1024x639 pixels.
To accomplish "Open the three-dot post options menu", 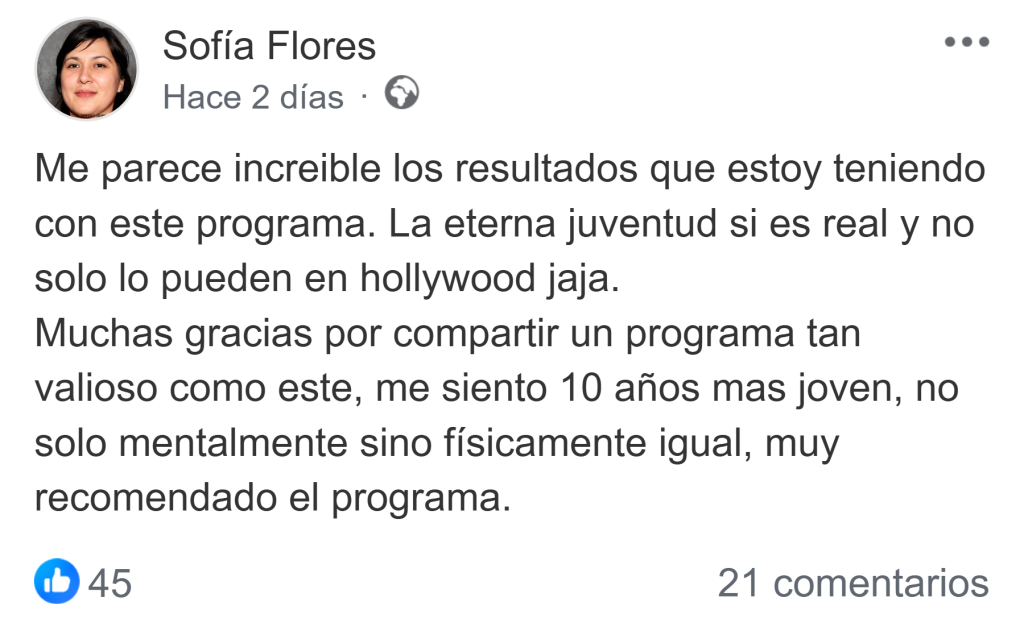I will tap(966, 43).
